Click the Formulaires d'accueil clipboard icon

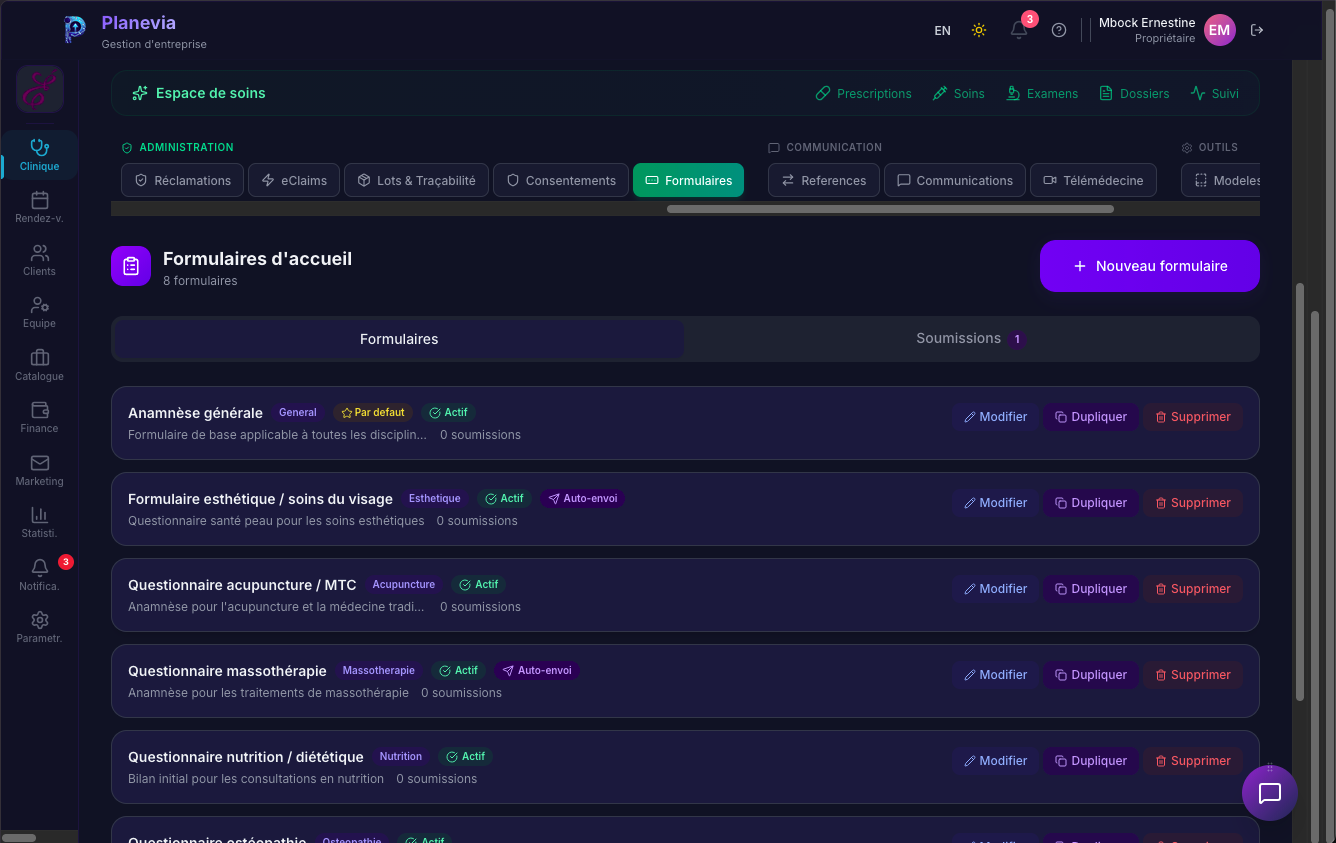tap(131, 266)
